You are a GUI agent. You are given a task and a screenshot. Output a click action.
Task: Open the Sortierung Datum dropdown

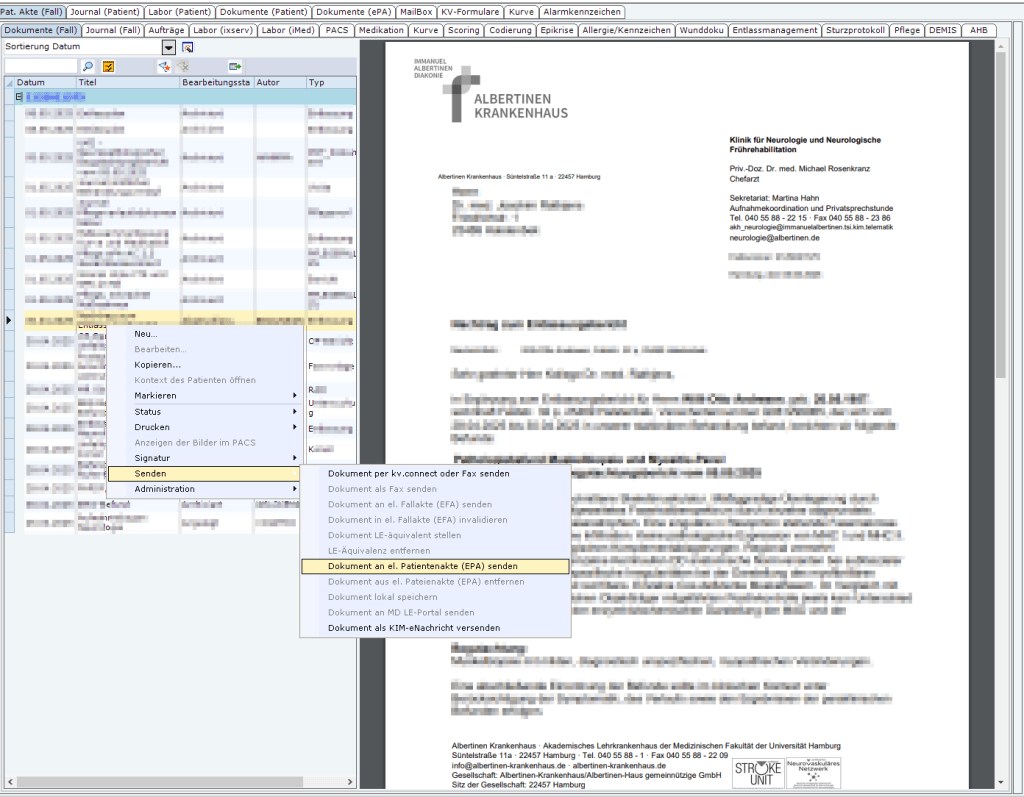pos(169,47)
